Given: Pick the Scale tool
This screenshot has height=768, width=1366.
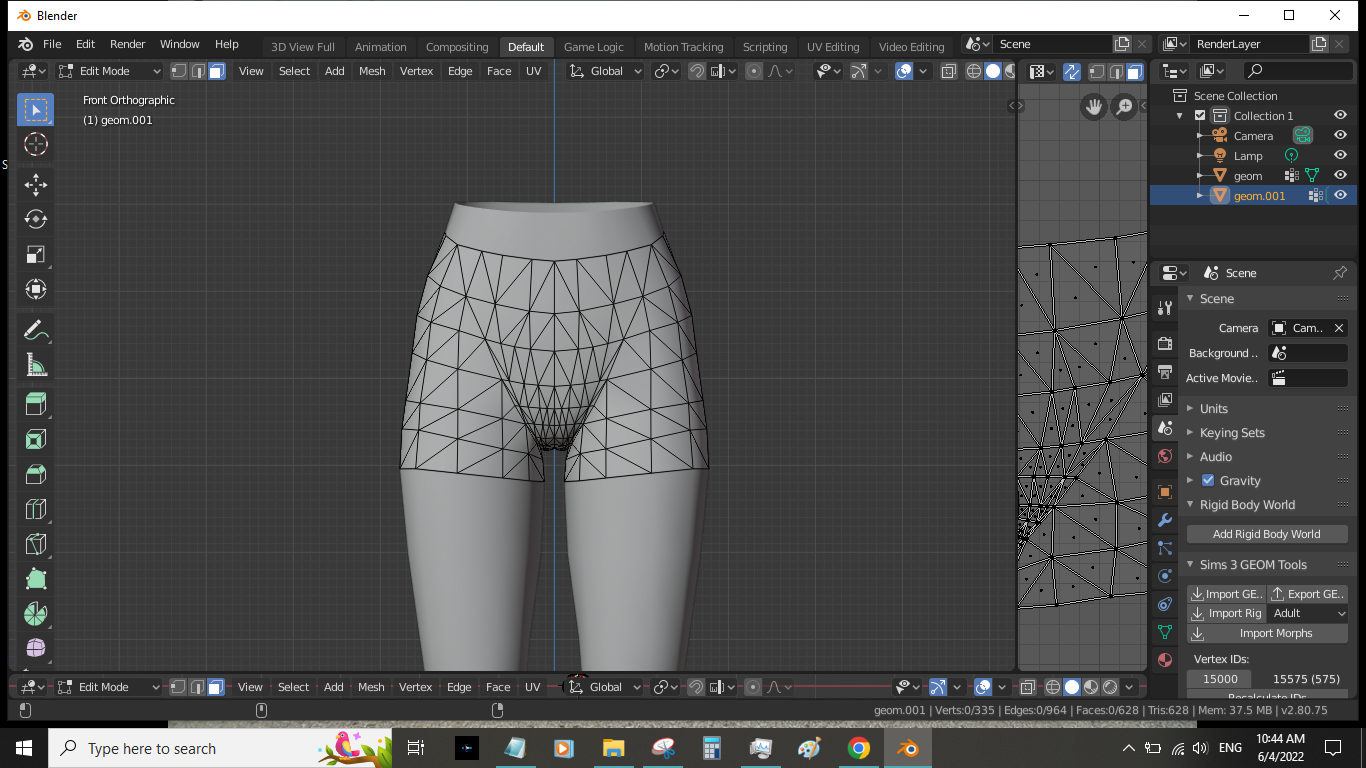Looking at the screenshot, I should 35,254.
